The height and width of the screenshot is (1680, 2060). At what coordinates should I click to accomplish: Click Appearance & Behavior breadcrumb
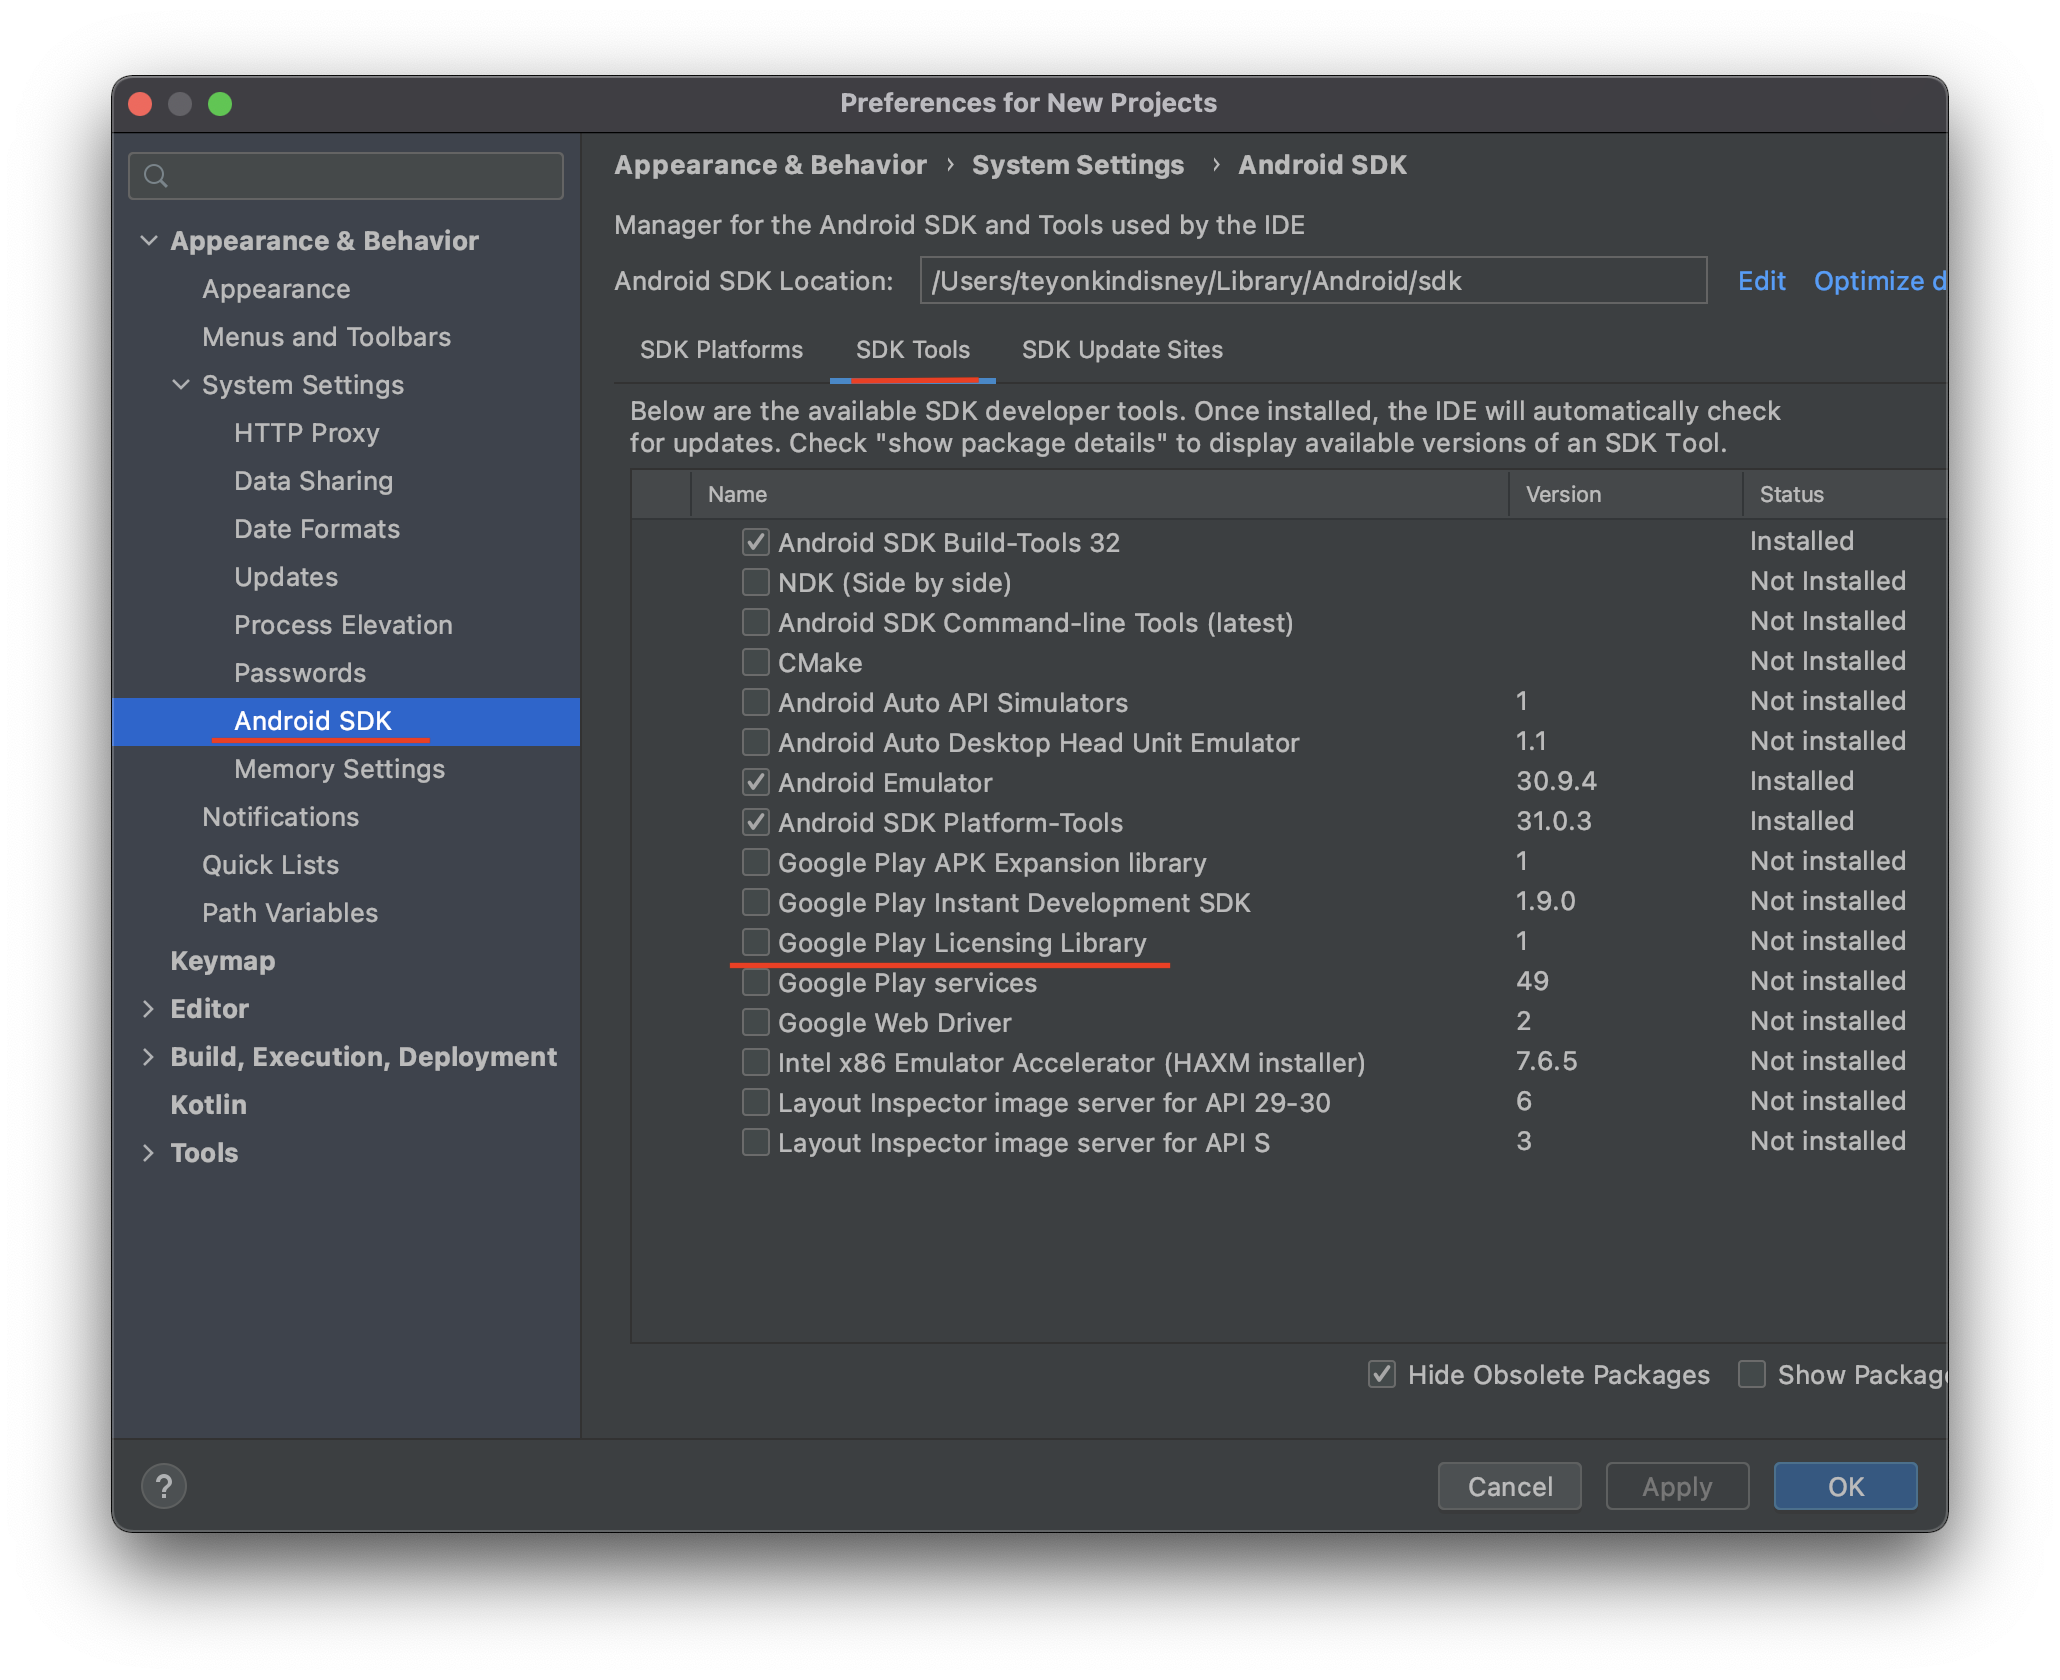770,165
